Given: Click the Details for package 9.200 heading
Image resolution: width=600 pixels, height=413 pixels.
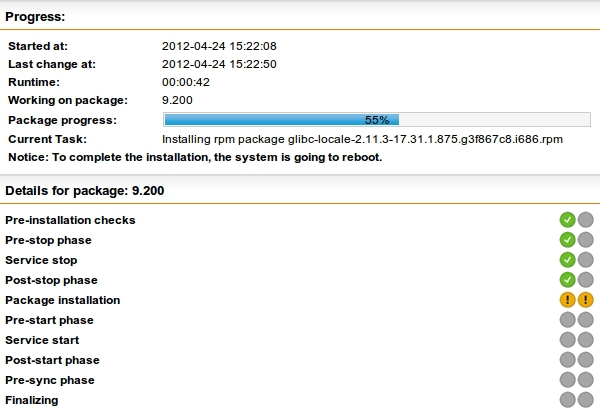Looking at the screenshot, I should (84, 189).
